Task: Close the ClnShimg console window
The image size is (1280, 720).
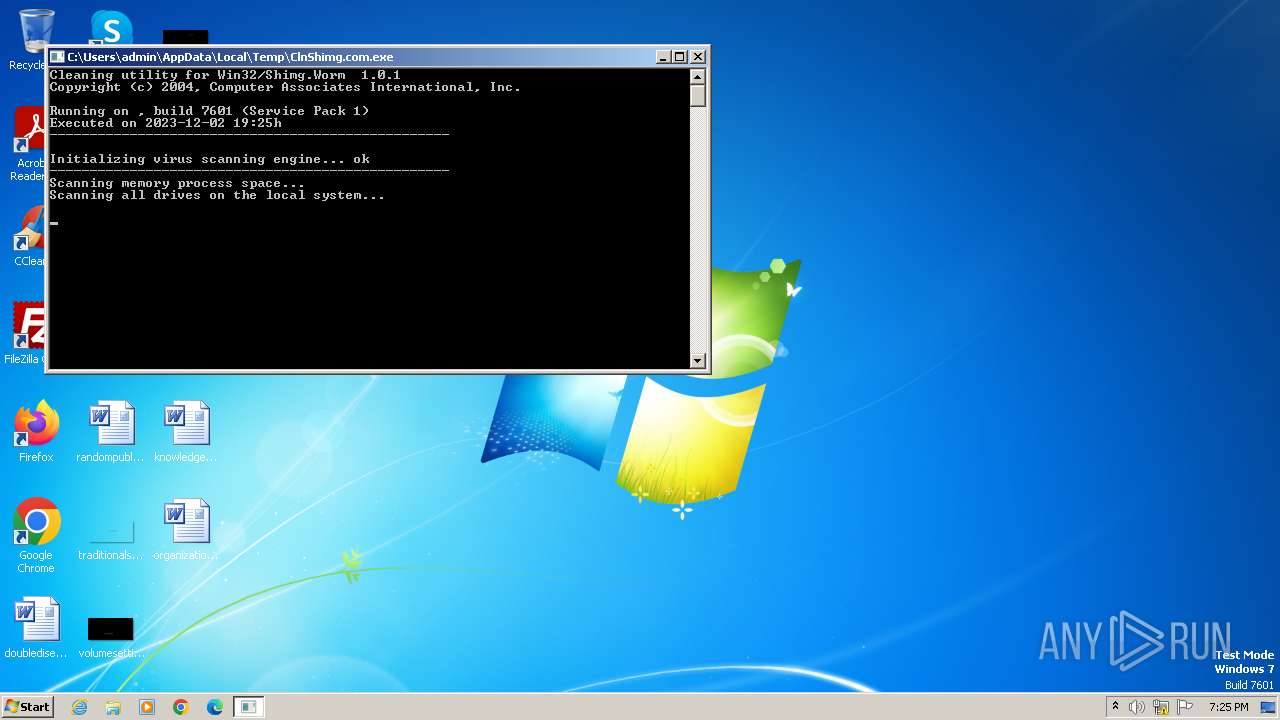Action: 698,57
